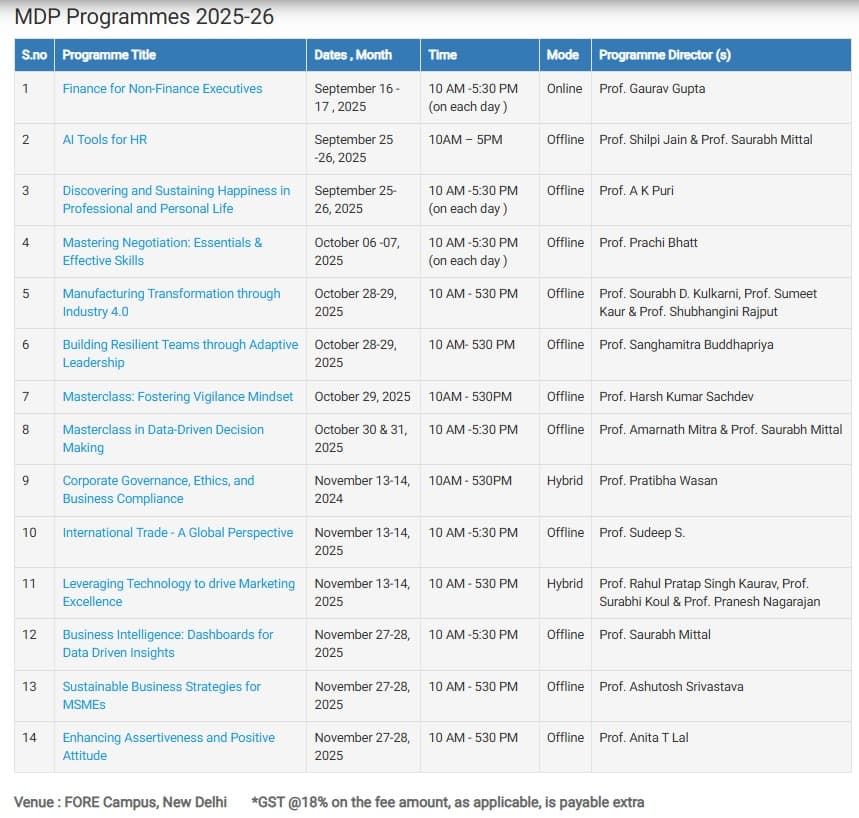This screenshot has width=859, height=818.
Task: Click Discovering and Sustaining Happiness programme link
Action: 176,191
